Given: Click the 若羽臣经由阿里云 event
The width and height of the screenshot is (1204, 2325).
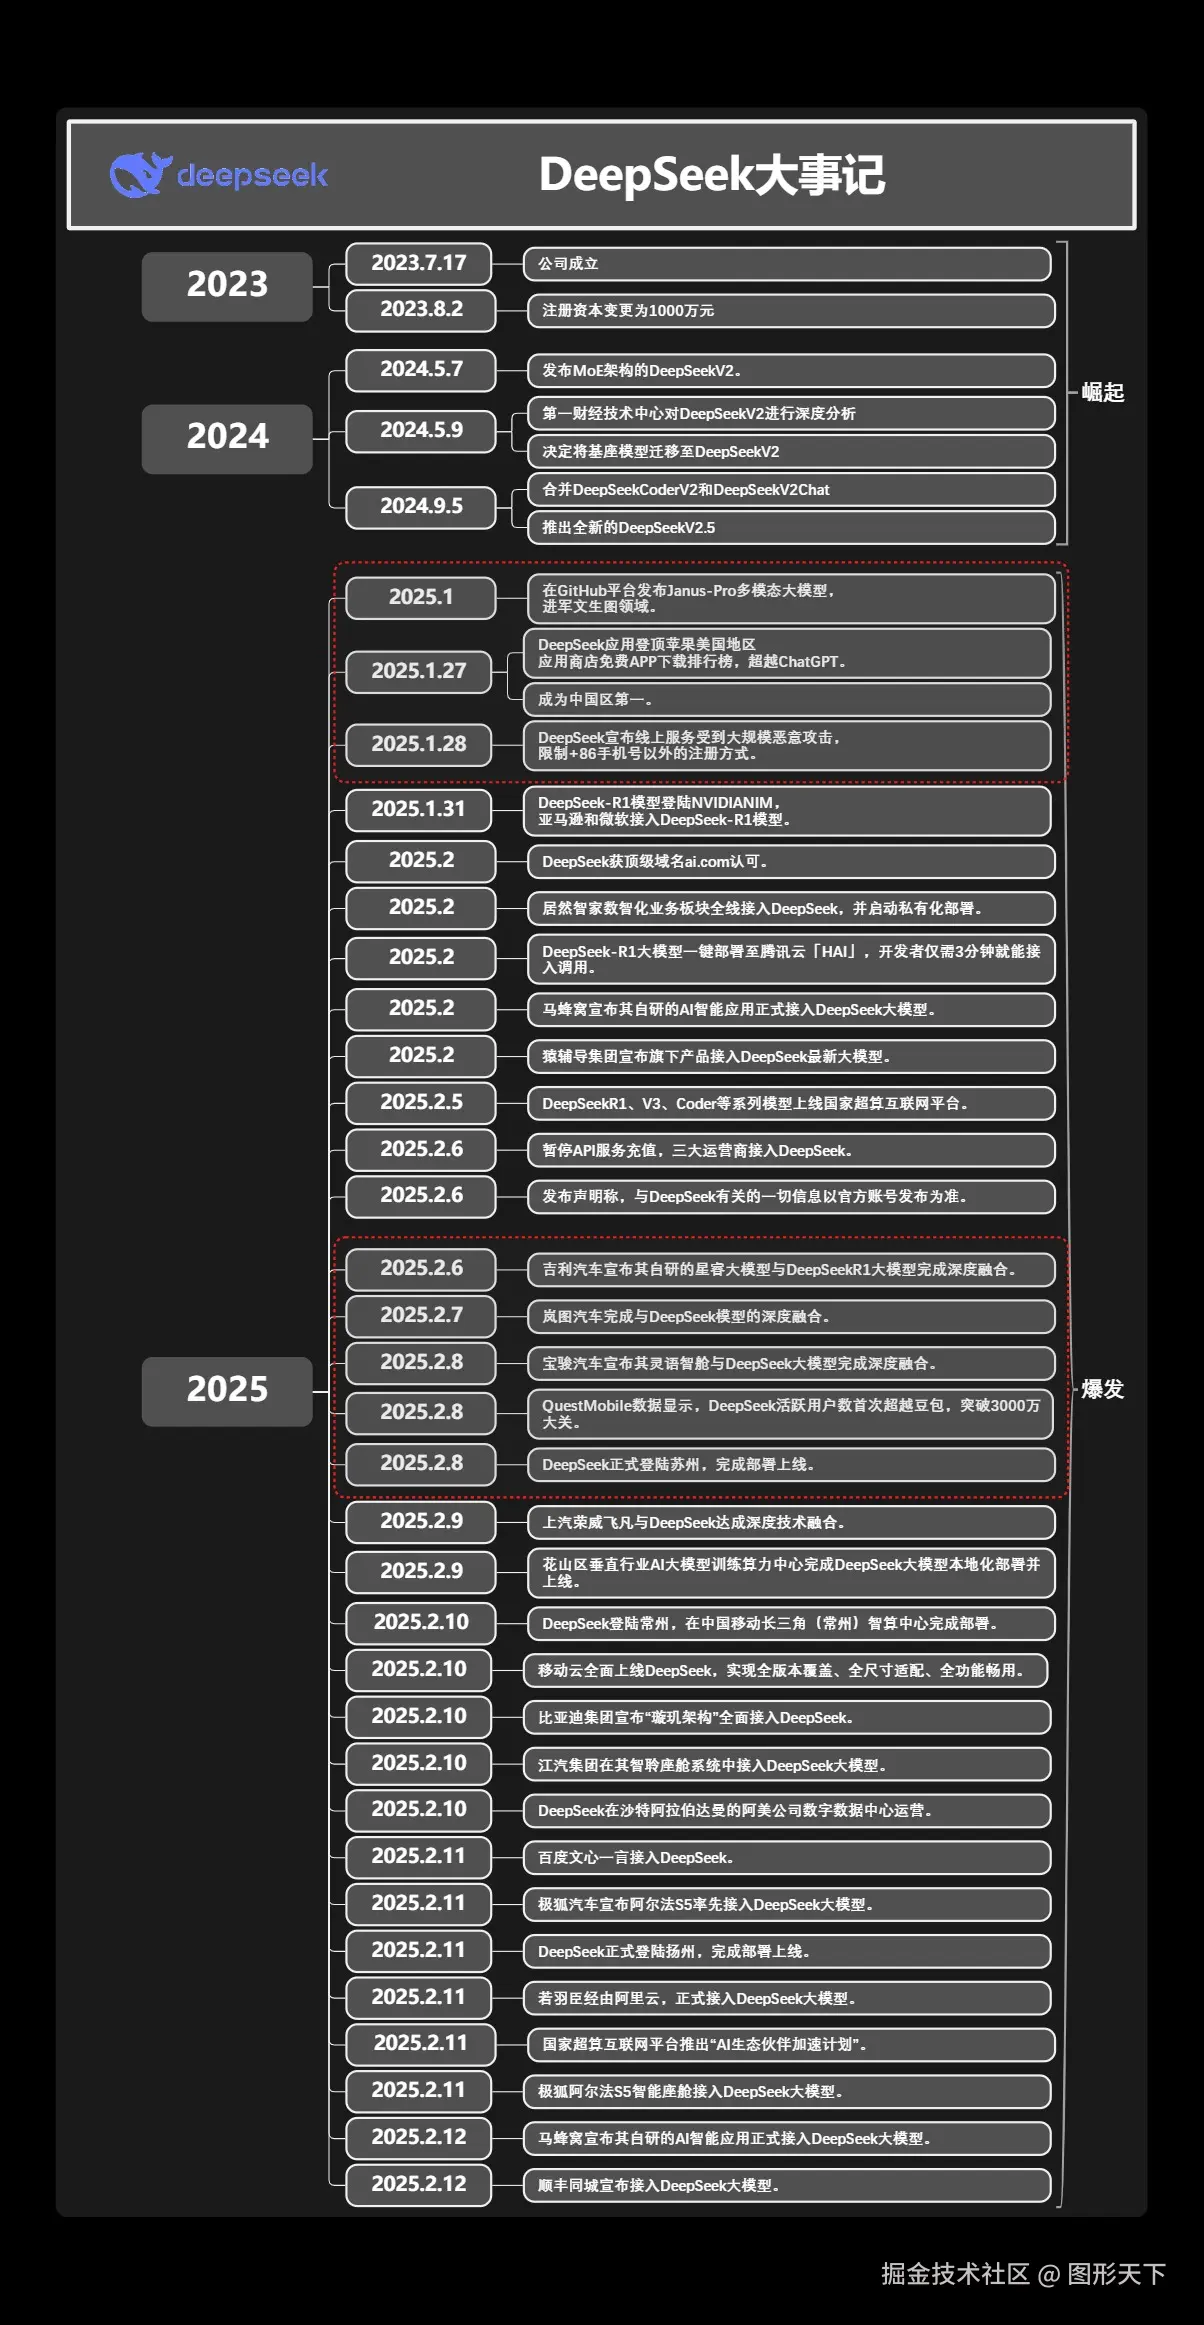Looking at the screenshot, I should [787, 1999].
